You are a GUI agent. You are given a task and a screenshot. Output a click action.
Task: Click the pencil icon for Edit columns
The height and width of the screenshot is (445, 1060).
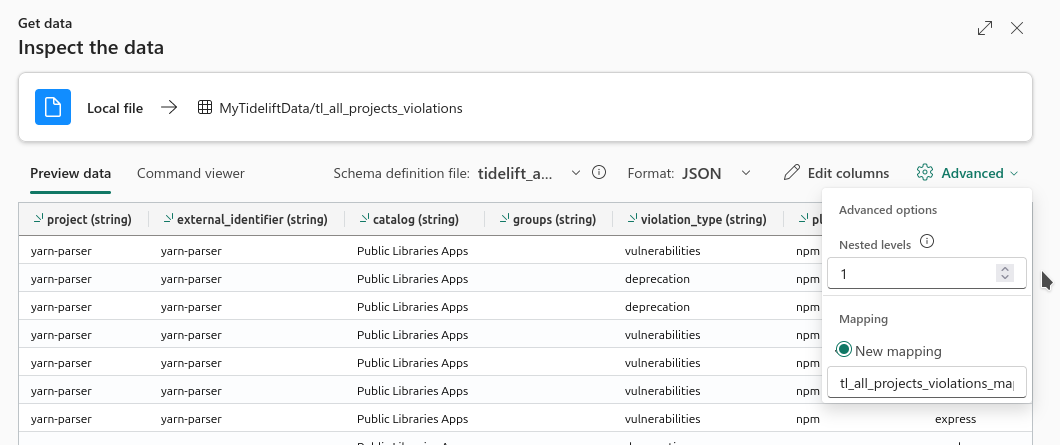click(792, 172)
